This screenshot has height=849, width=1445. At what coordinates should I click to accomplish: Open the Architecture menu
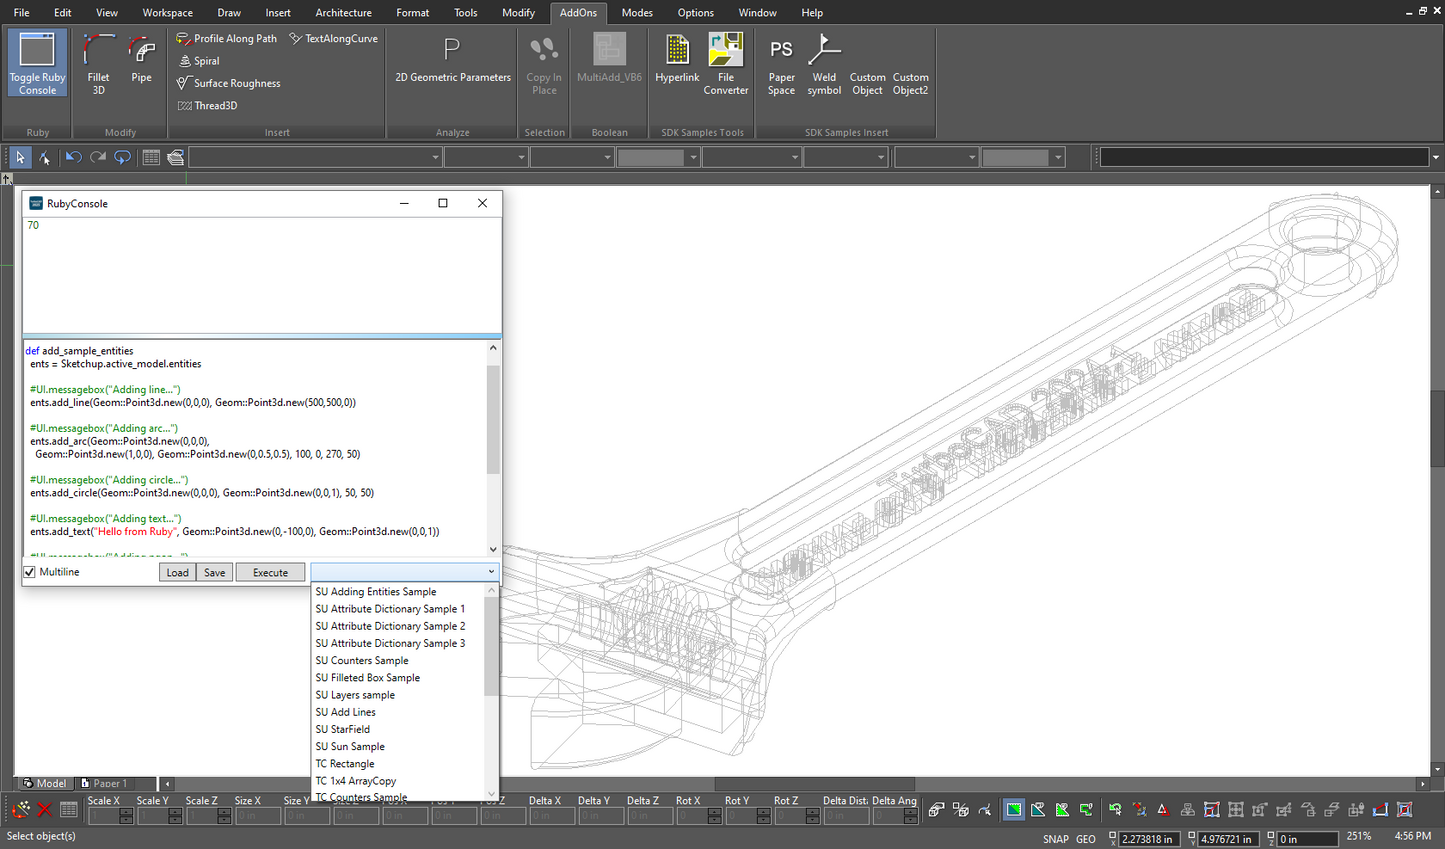(x=343, y=12)
